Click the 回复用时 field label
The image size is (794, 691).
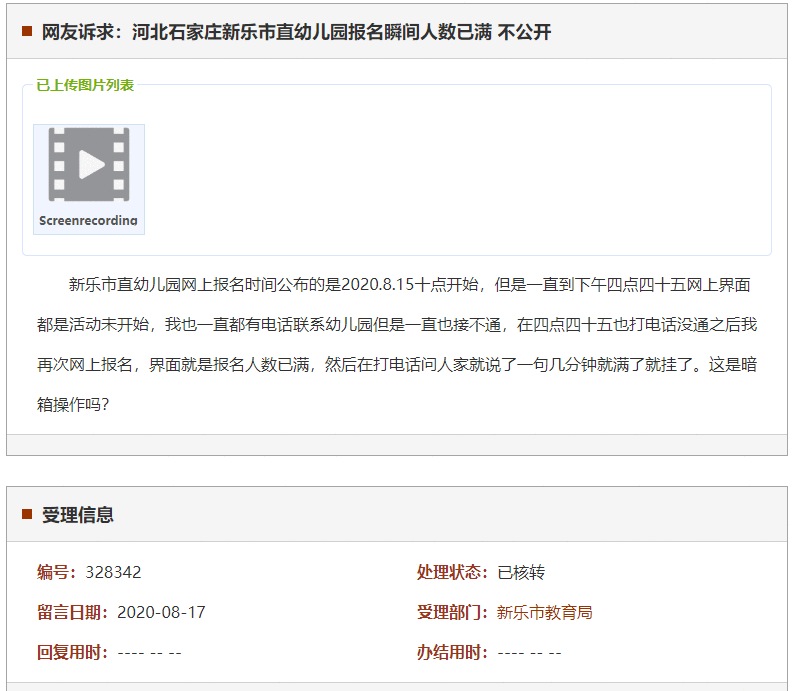(72, 652)
